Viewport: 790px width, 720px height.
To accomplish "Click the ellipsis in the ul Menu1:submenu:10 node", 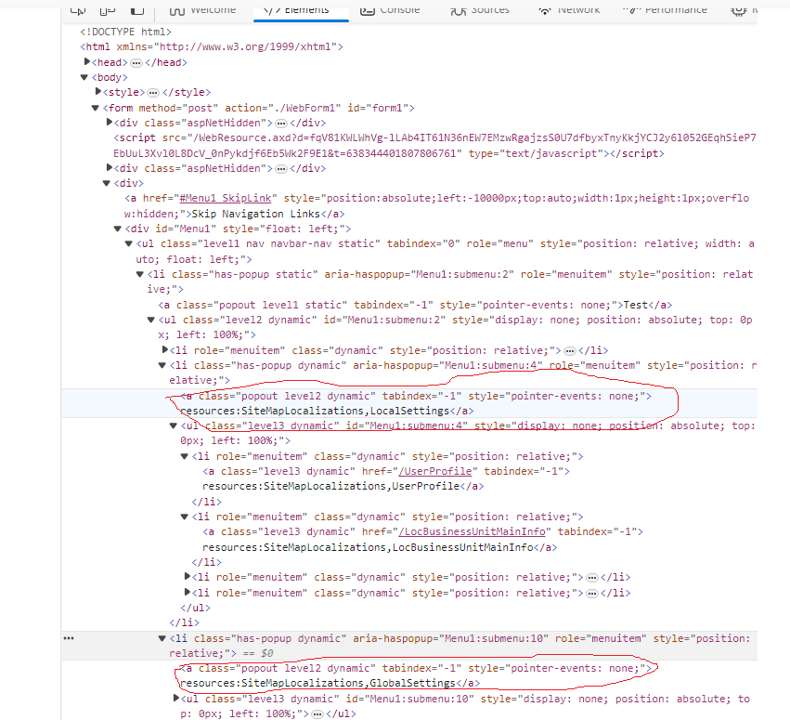I will point(317,714).
